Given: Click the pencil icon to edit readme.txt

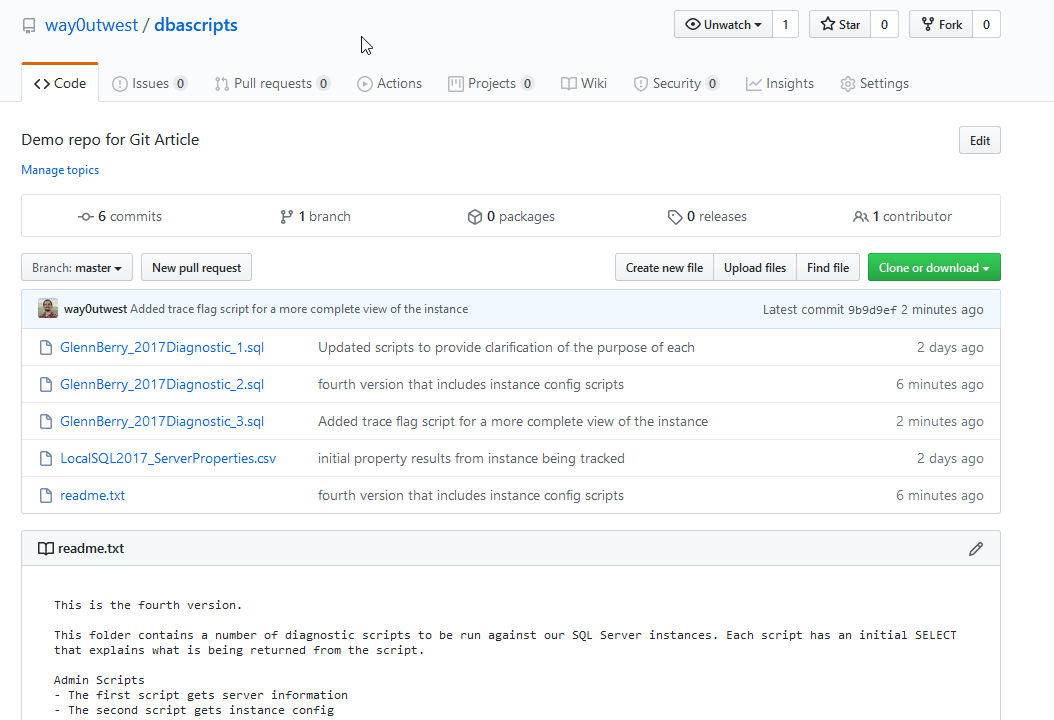Looking at the screenshot, I should click(x=976, y=548).
